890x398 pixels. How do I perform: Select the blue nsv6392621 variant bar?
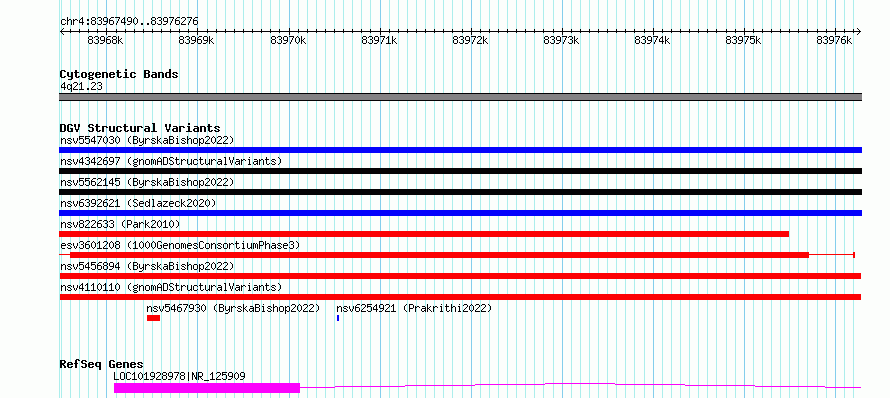(x=460, y=213)
